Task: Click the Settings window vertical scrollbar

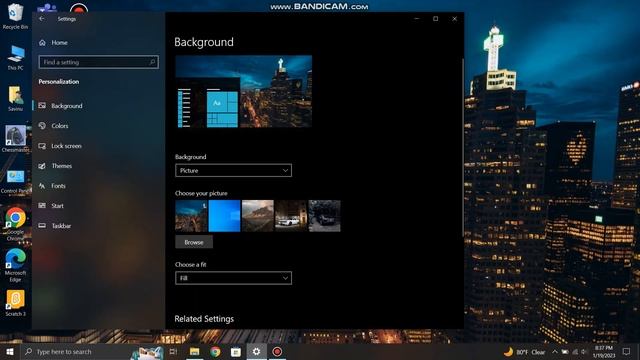Action: click(x=462, y=147)
